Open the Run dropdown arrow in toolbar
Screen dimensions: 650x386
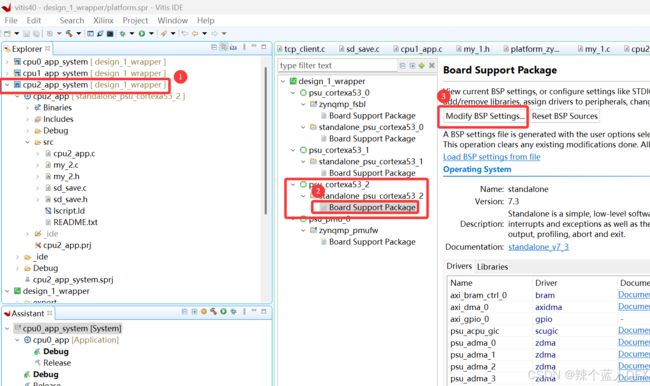[151, 34]
